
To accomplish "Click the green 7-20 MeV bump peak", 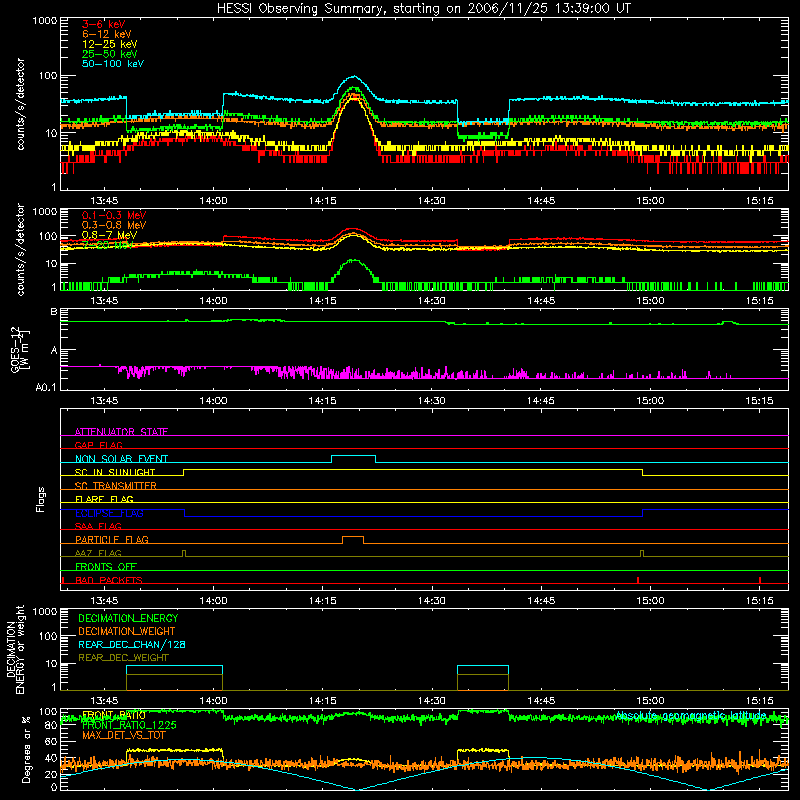I will (353, 260).
